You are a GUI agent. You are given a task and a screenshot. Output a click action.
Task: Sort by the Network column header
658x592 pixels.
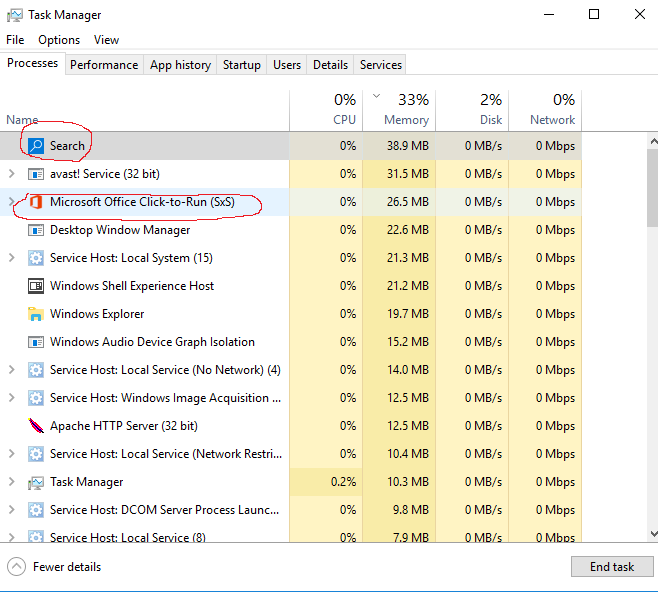(545, 111)
